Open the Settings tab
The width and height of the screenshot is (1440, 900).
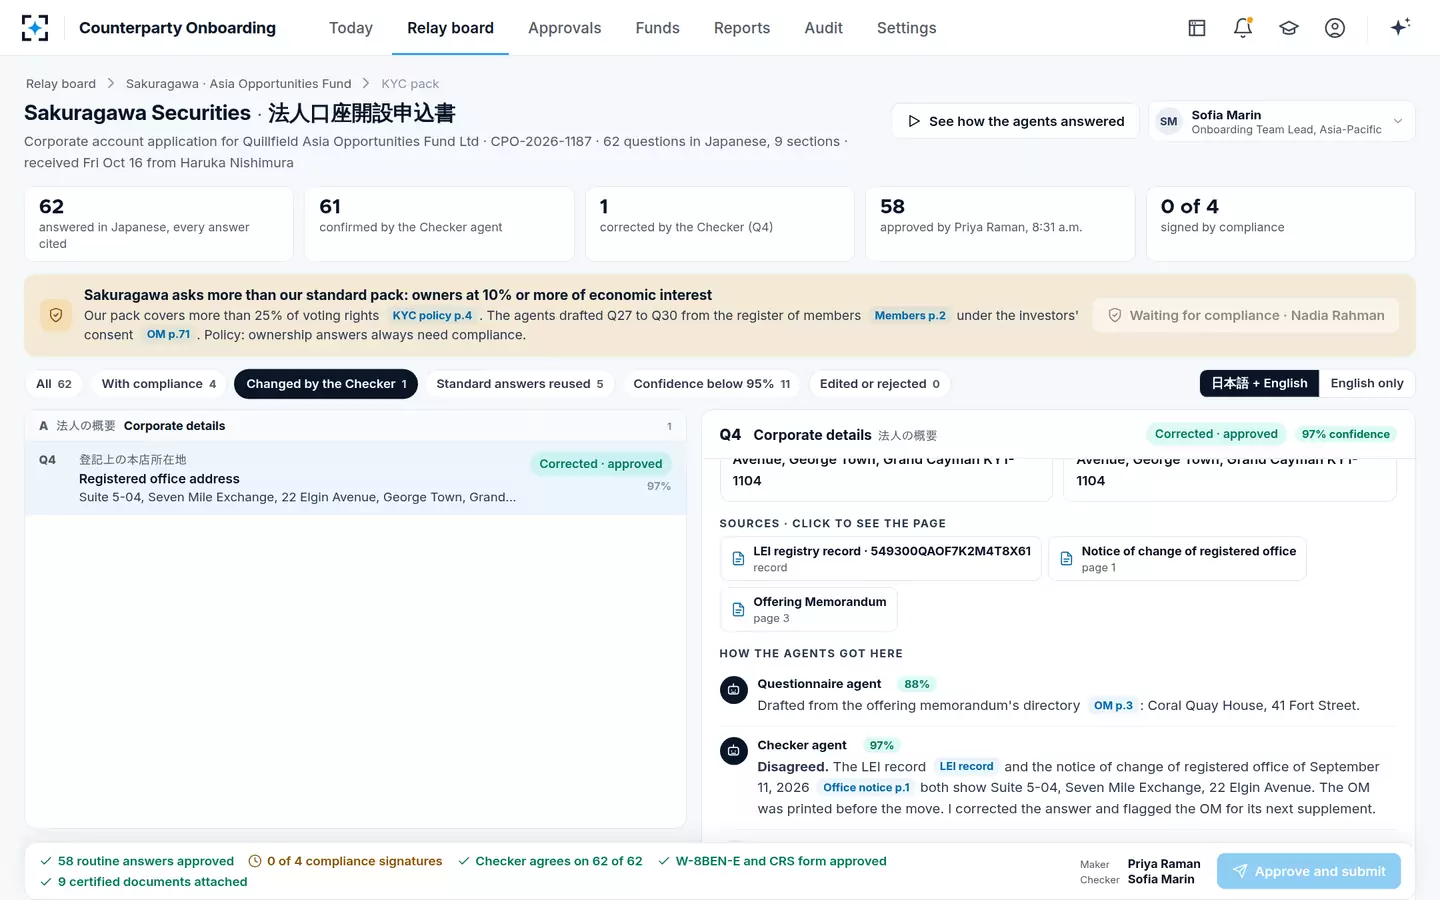coord(907,28)
